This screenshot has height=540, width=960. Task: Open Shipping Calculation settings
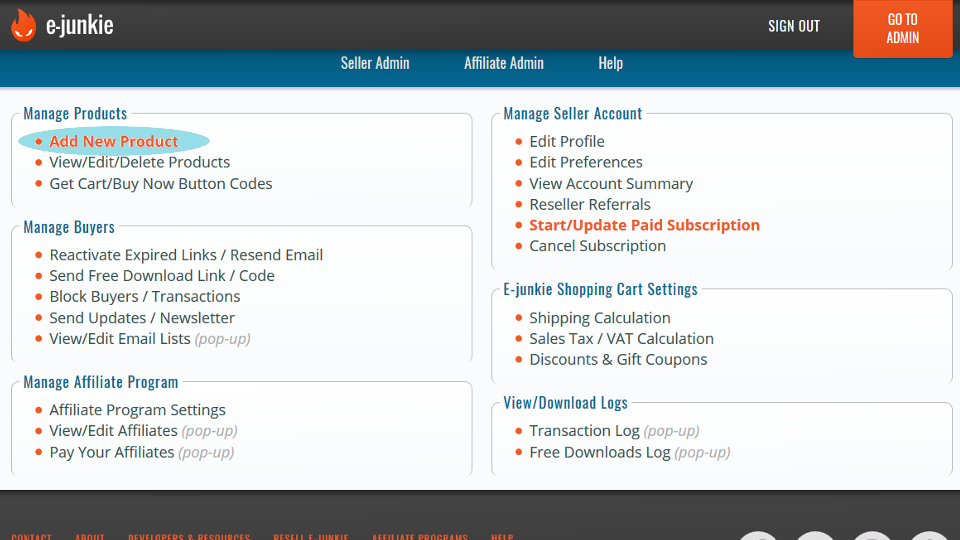click(x=600, y=318)
